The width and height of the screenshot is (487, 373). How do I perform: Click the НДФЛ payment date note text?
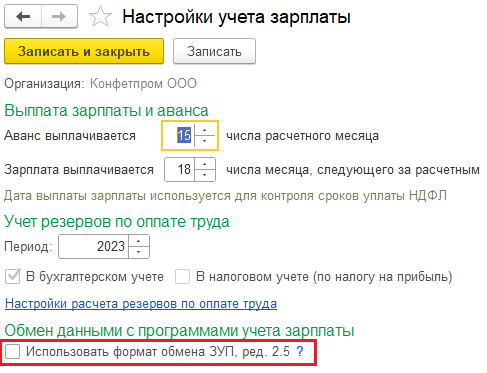tap(225, 196)
